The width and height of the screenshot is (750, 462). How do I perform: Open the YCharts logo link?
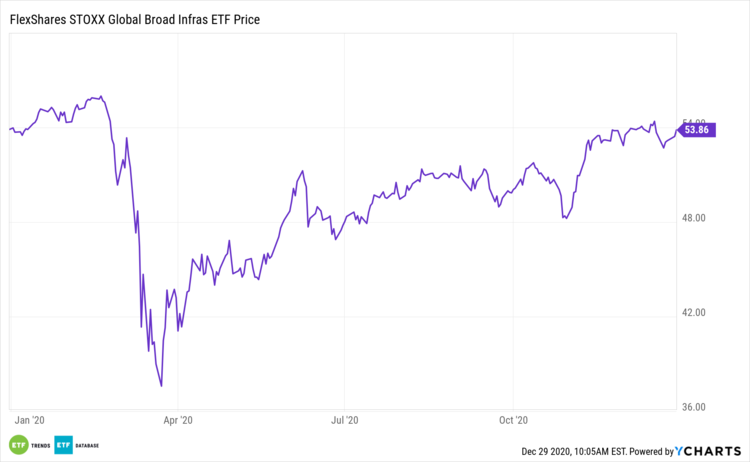point(711,451)
